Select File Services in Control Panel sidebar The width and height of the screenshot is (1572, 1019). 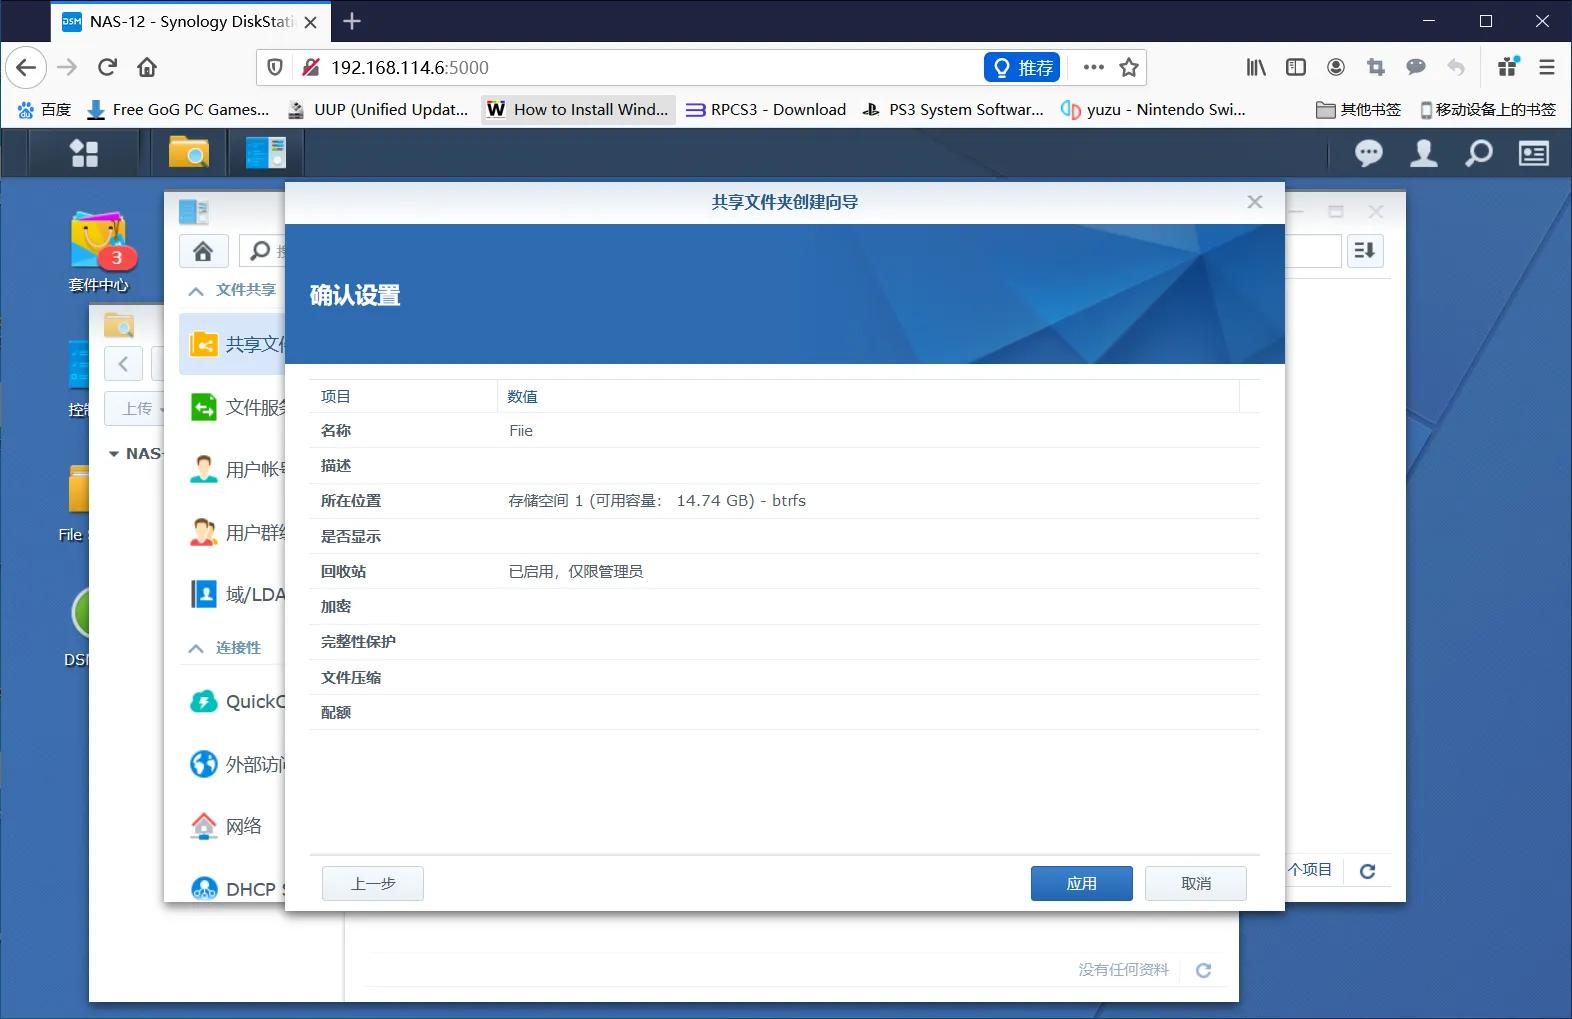tap(233, 407)
